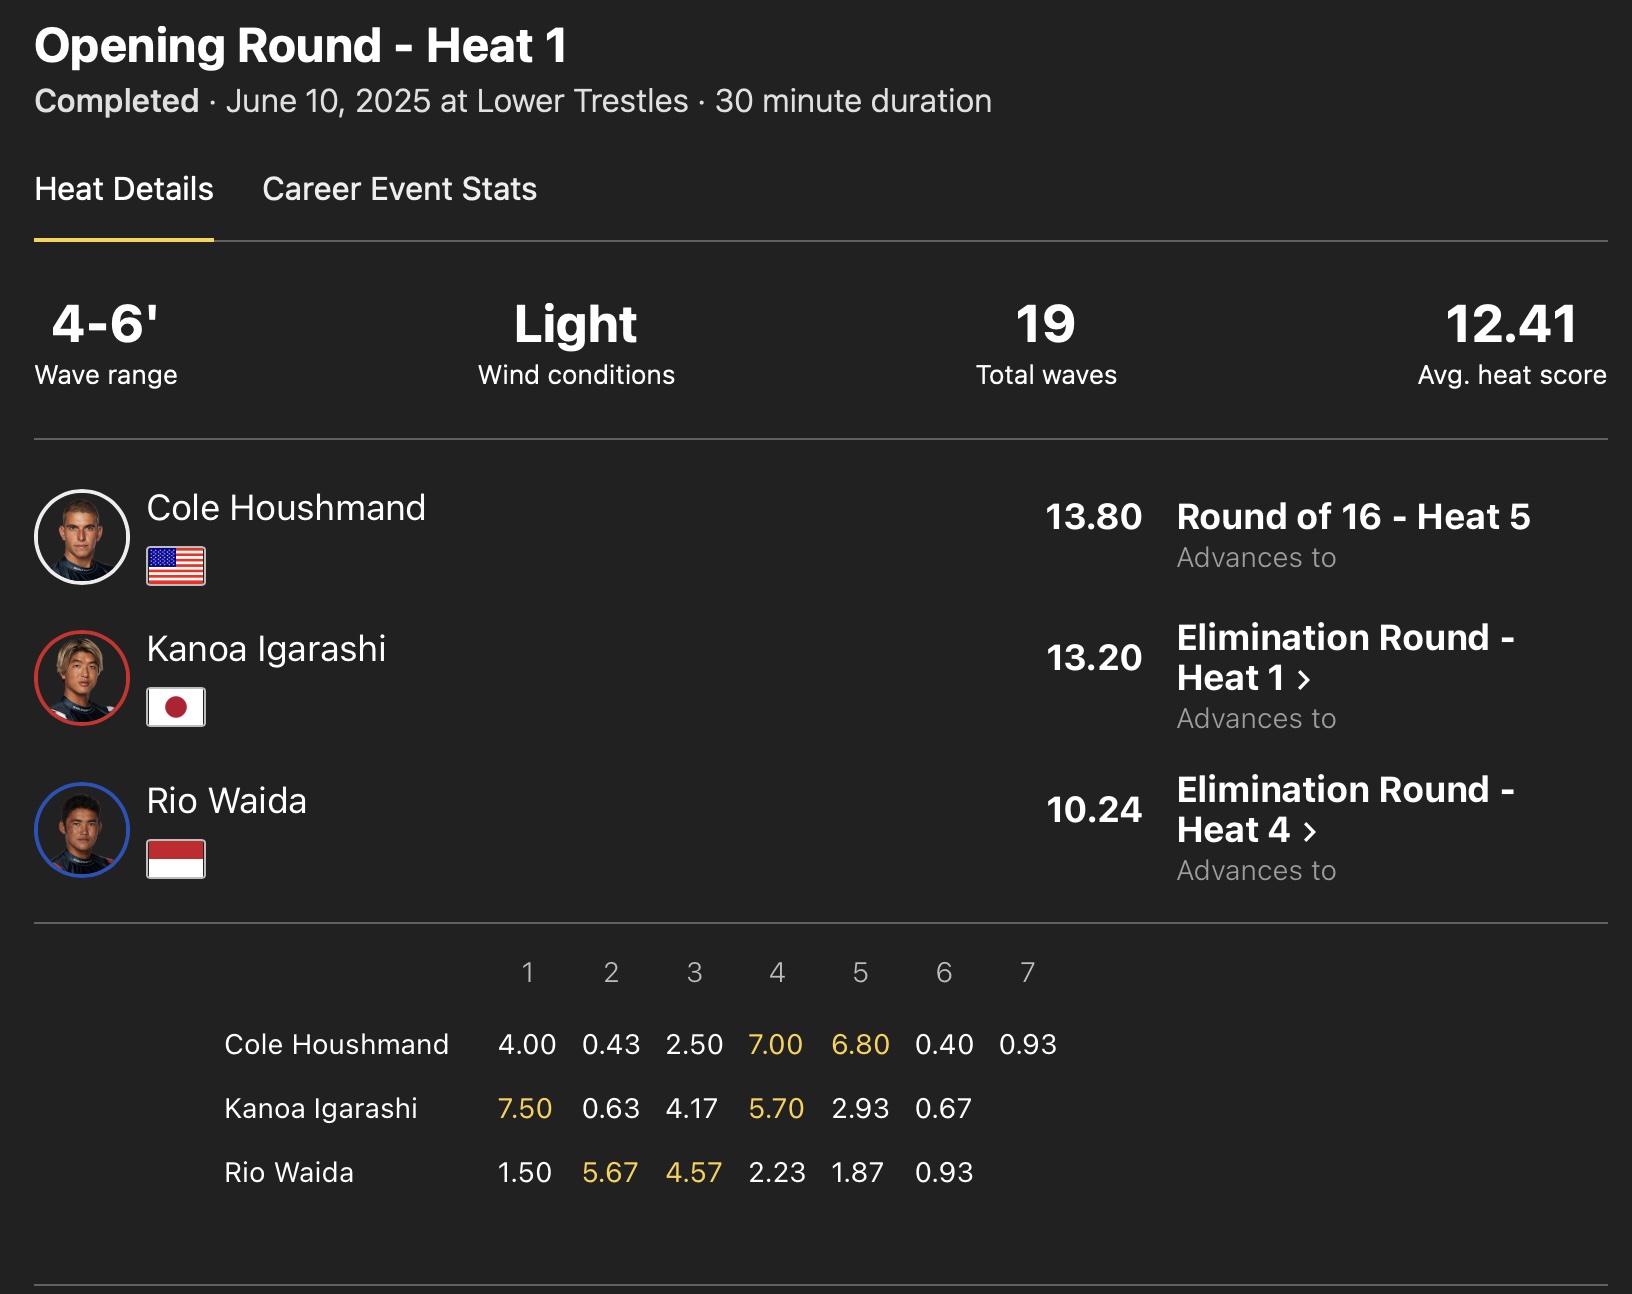Click Kanoa Igarashi's profile avatar
This screenshot has width=1632, height=1294.
coord(82,678)
